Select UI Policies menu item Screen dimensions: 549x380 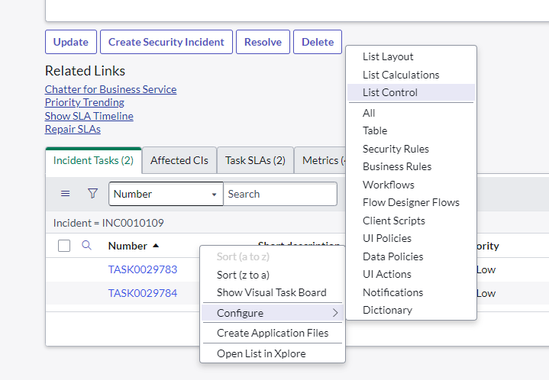[x=387, y=238]
